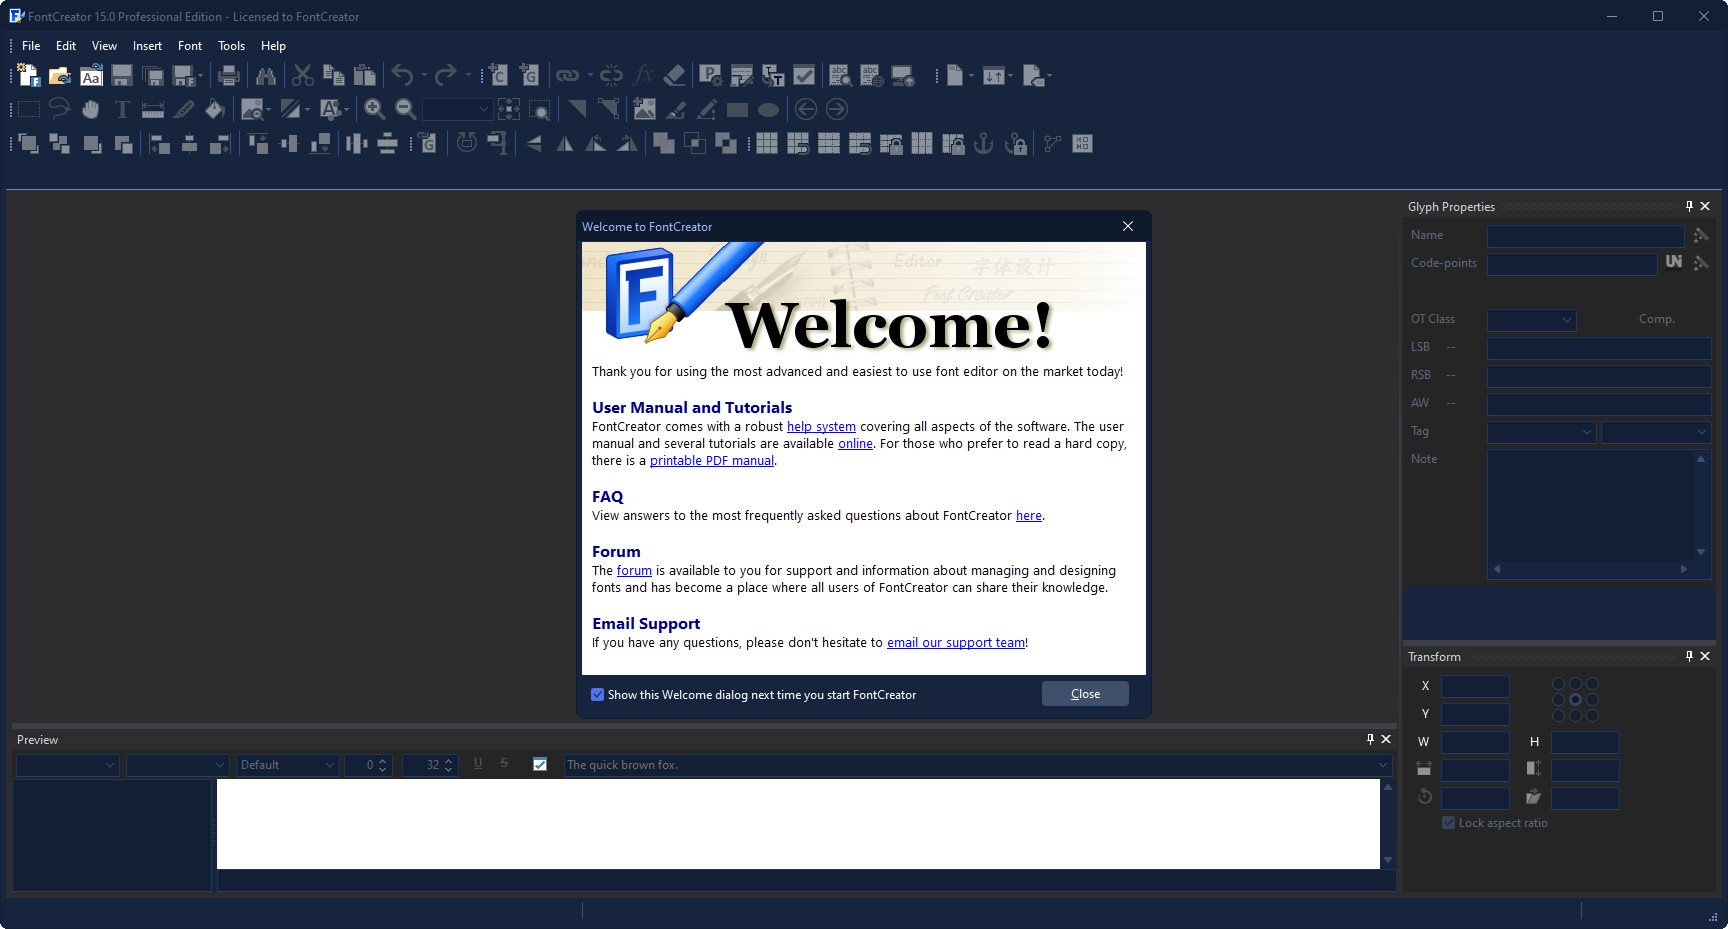Click the anchor icon in bottom toolbar
1728x929 pixels.
984,143
